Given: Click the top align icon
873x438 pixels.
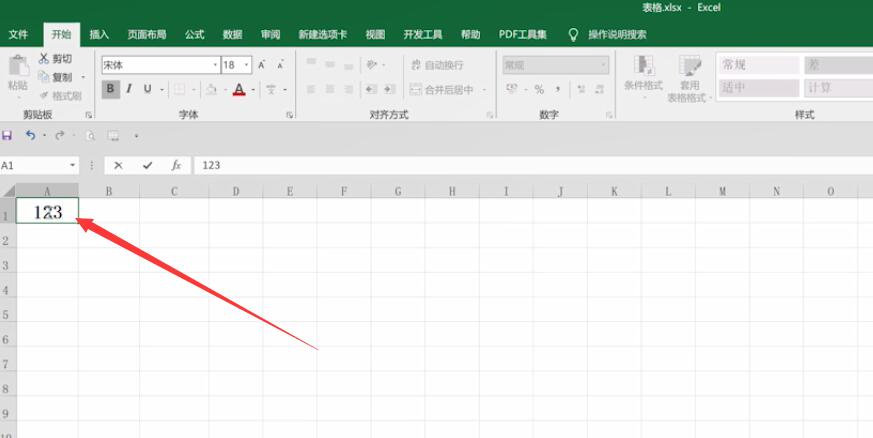Looking at the screenshot, I should [311, 64].
